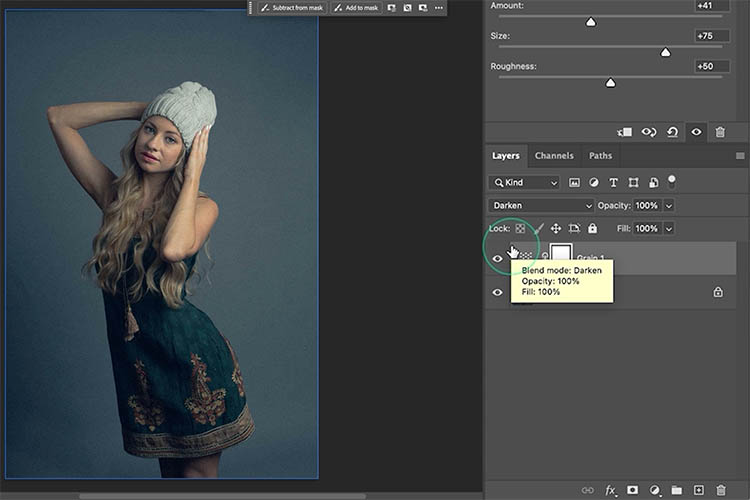Image resolution: width=750 pixels, height=500 pixels.
Task: Hide the top Grain layer
Action: click(x=497, y=259)
